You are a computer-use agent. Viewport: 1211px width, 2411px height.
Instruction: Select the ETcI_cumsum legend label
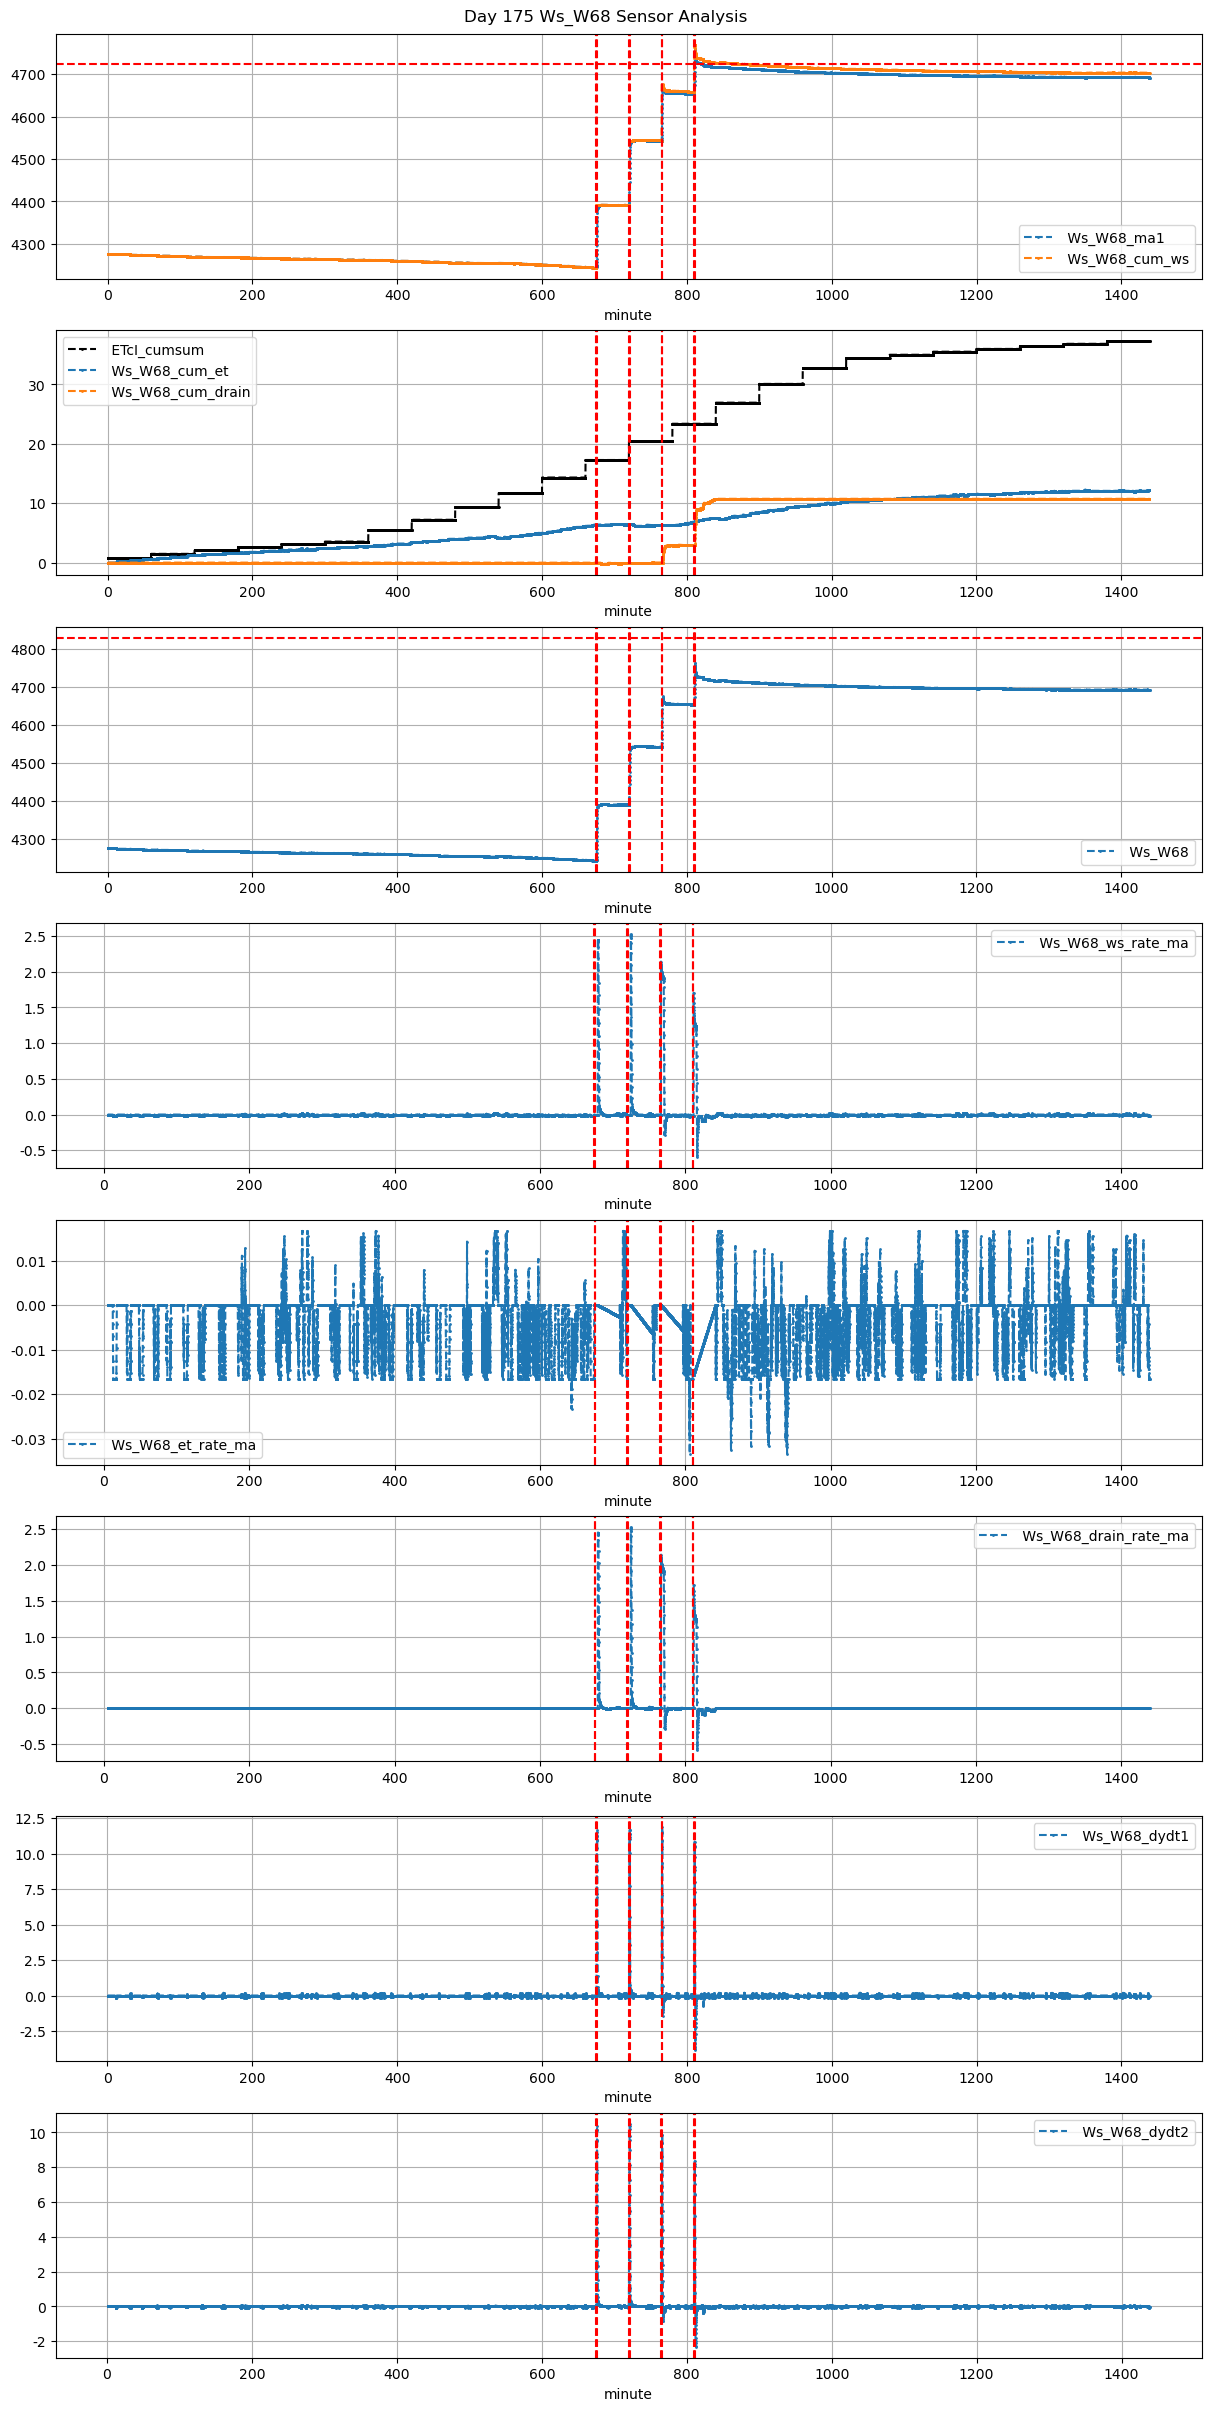157,350
